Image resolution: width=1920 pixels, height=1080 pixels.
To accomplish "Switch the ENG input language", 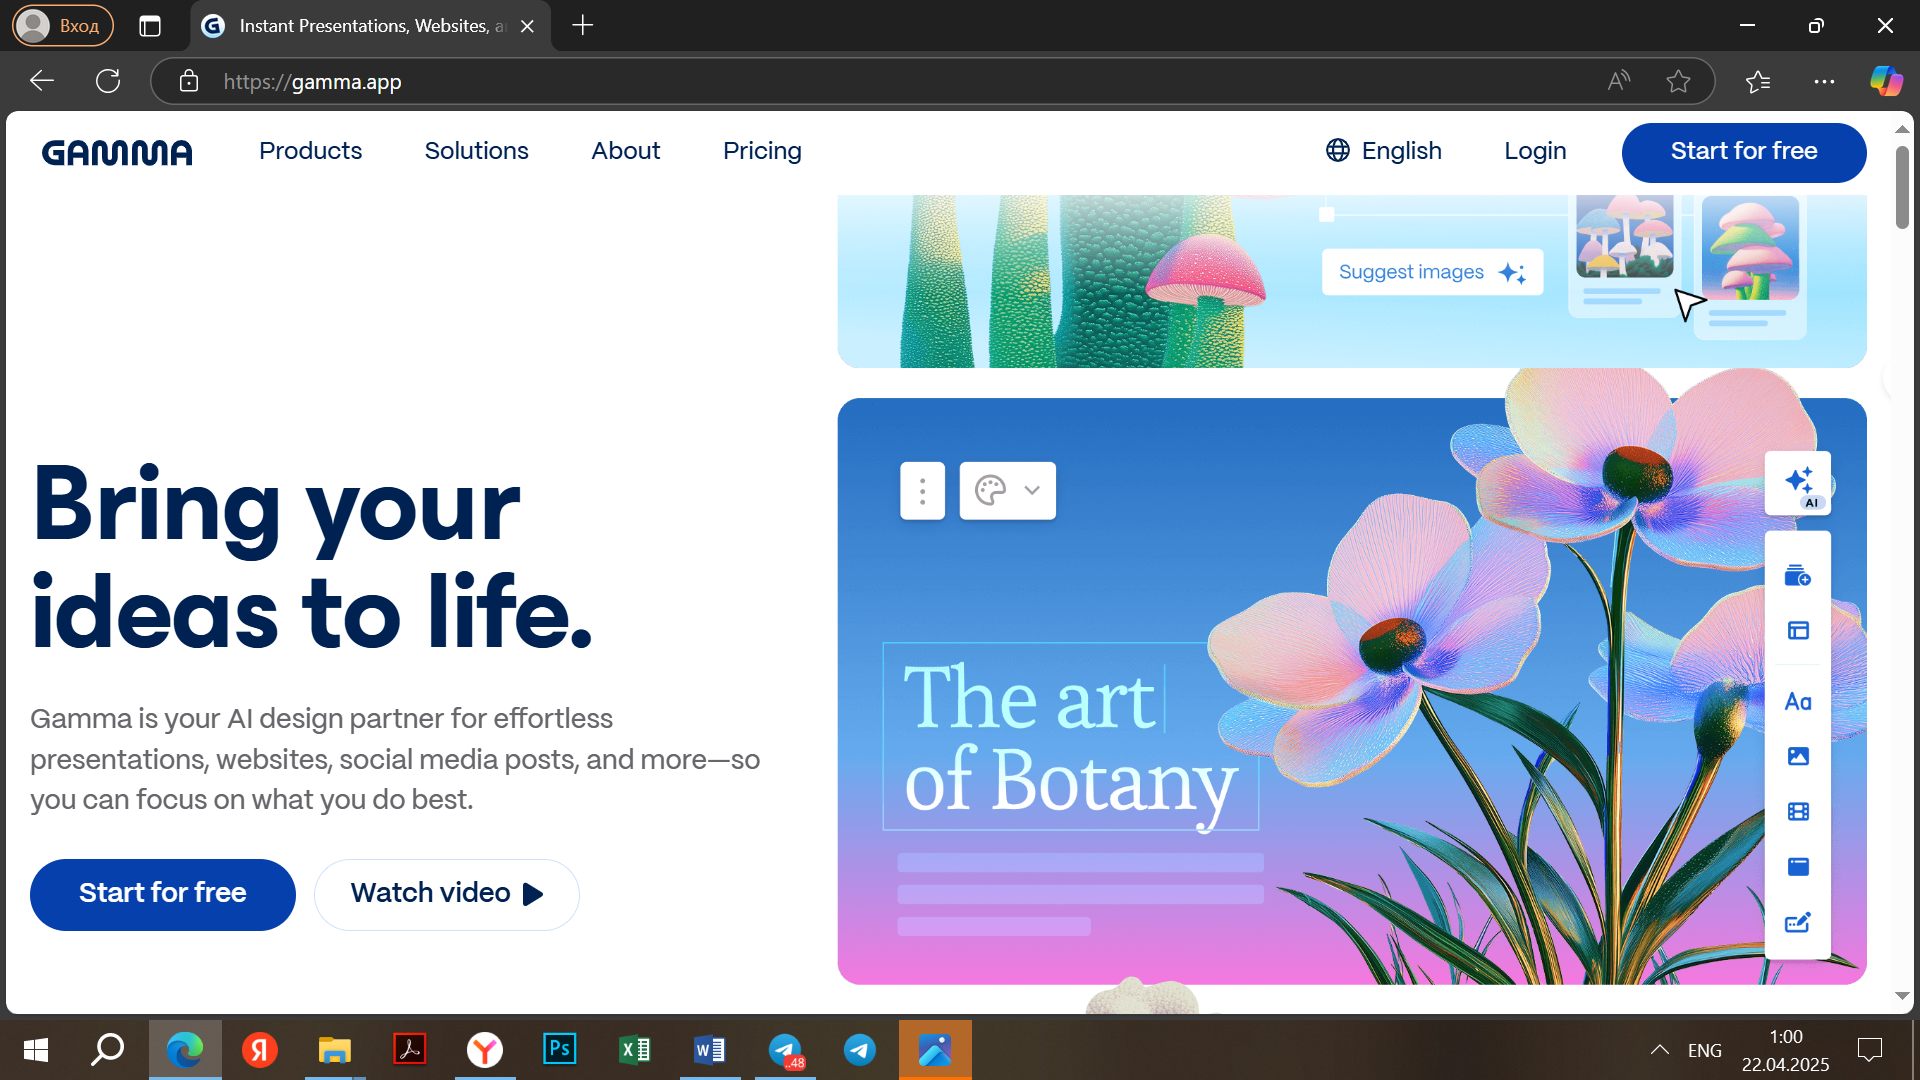I will click(x=1705, y=1050).
